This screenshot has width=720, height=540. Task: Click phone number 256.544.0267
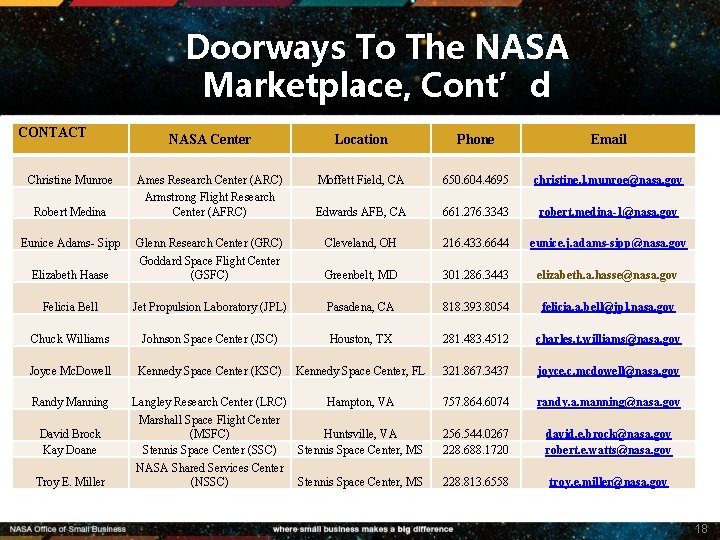(475, 434)
